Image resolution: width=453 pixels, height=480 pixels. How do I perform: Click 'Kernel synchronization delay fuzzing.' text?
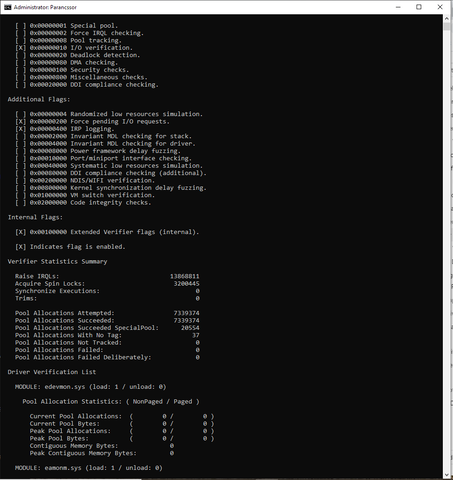138,188
